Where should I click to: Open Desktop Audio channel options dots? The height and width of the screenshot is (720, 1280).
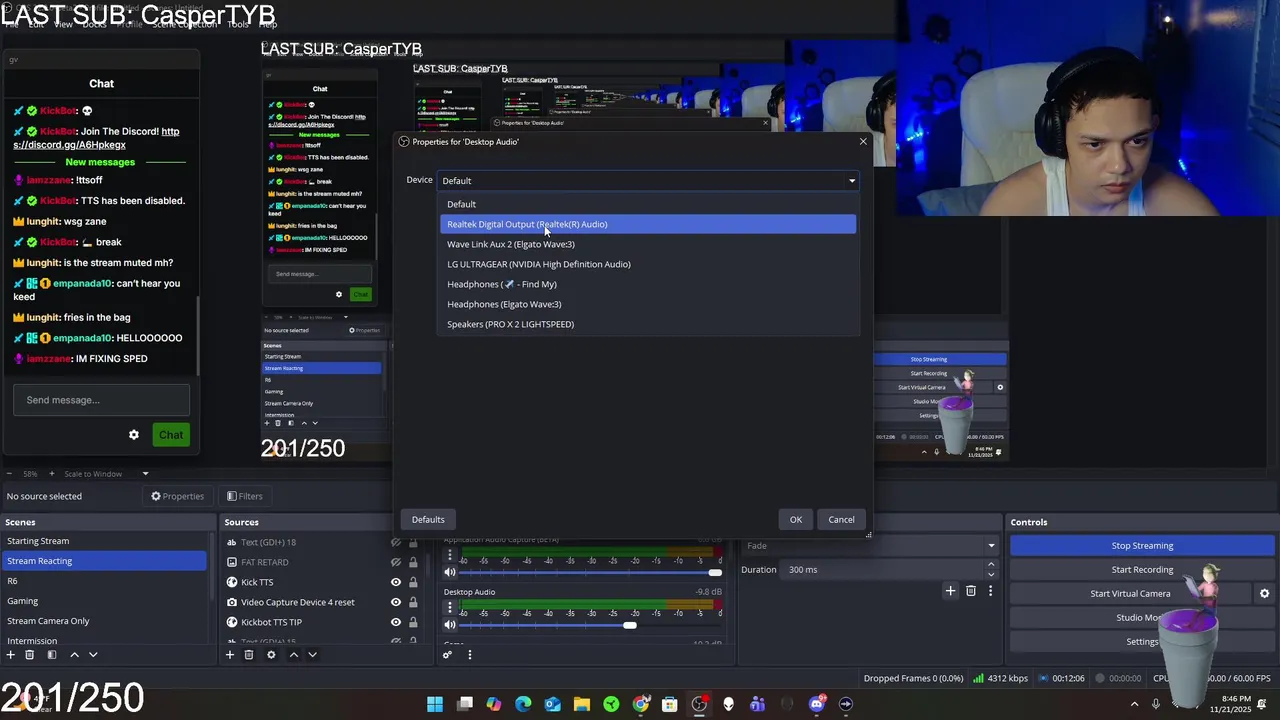(x=450, y=607)
